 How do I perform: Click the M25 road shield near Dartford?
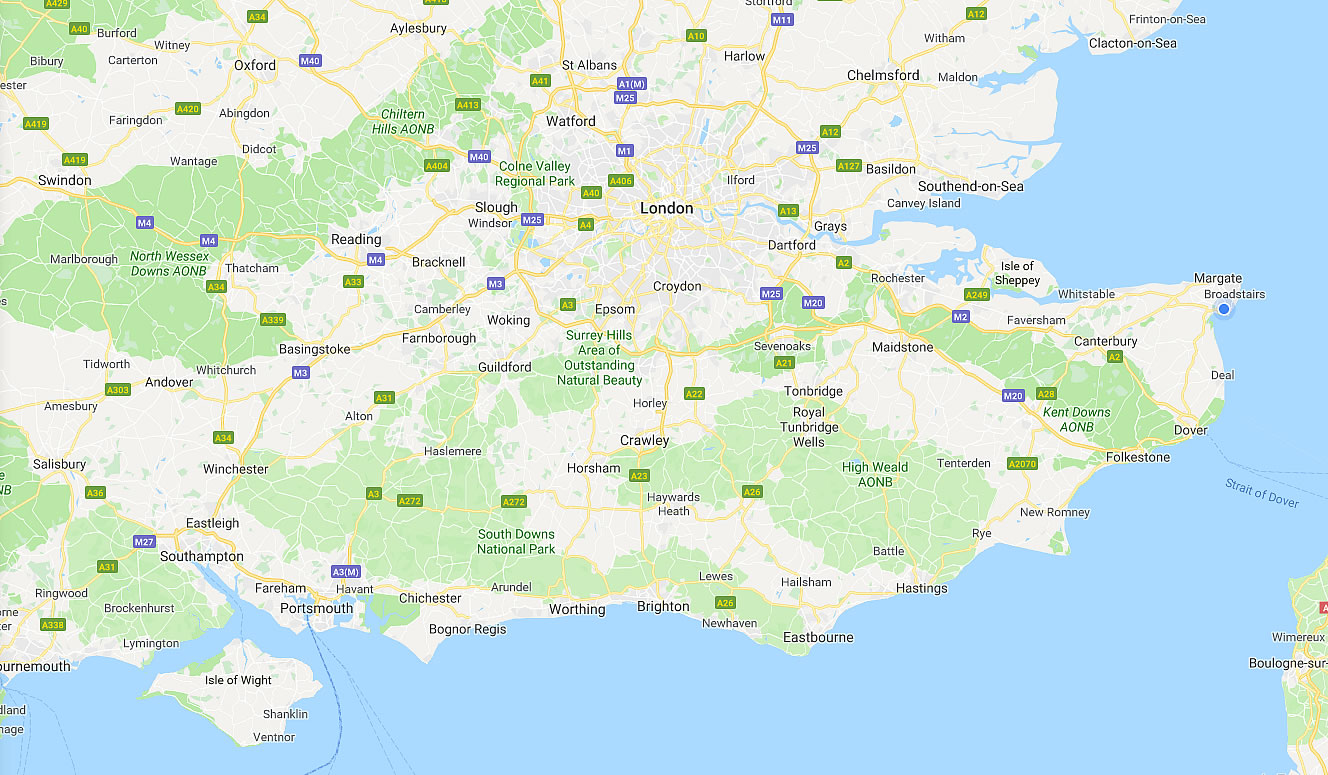pyautogui.click(x=770, y=293)
